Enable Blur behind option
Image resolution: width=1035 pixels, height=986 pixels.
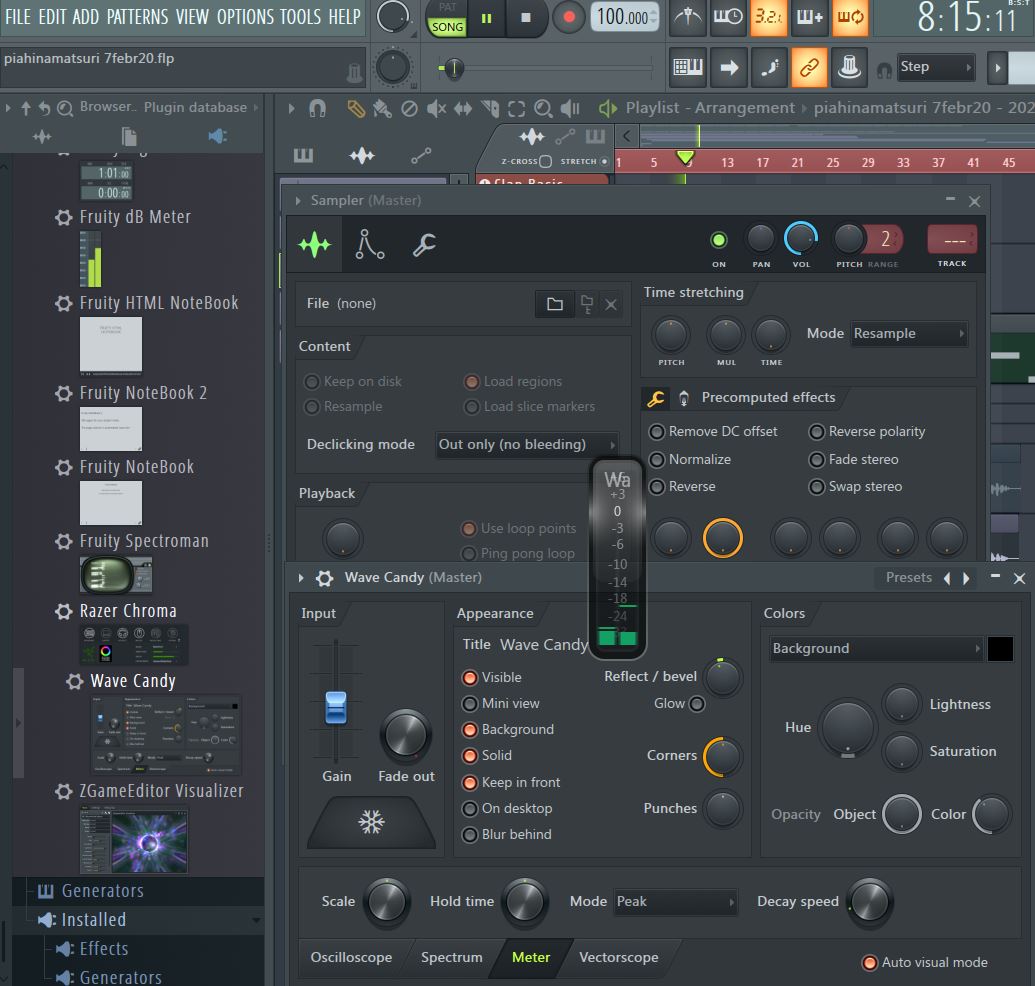tap(469, 835)
